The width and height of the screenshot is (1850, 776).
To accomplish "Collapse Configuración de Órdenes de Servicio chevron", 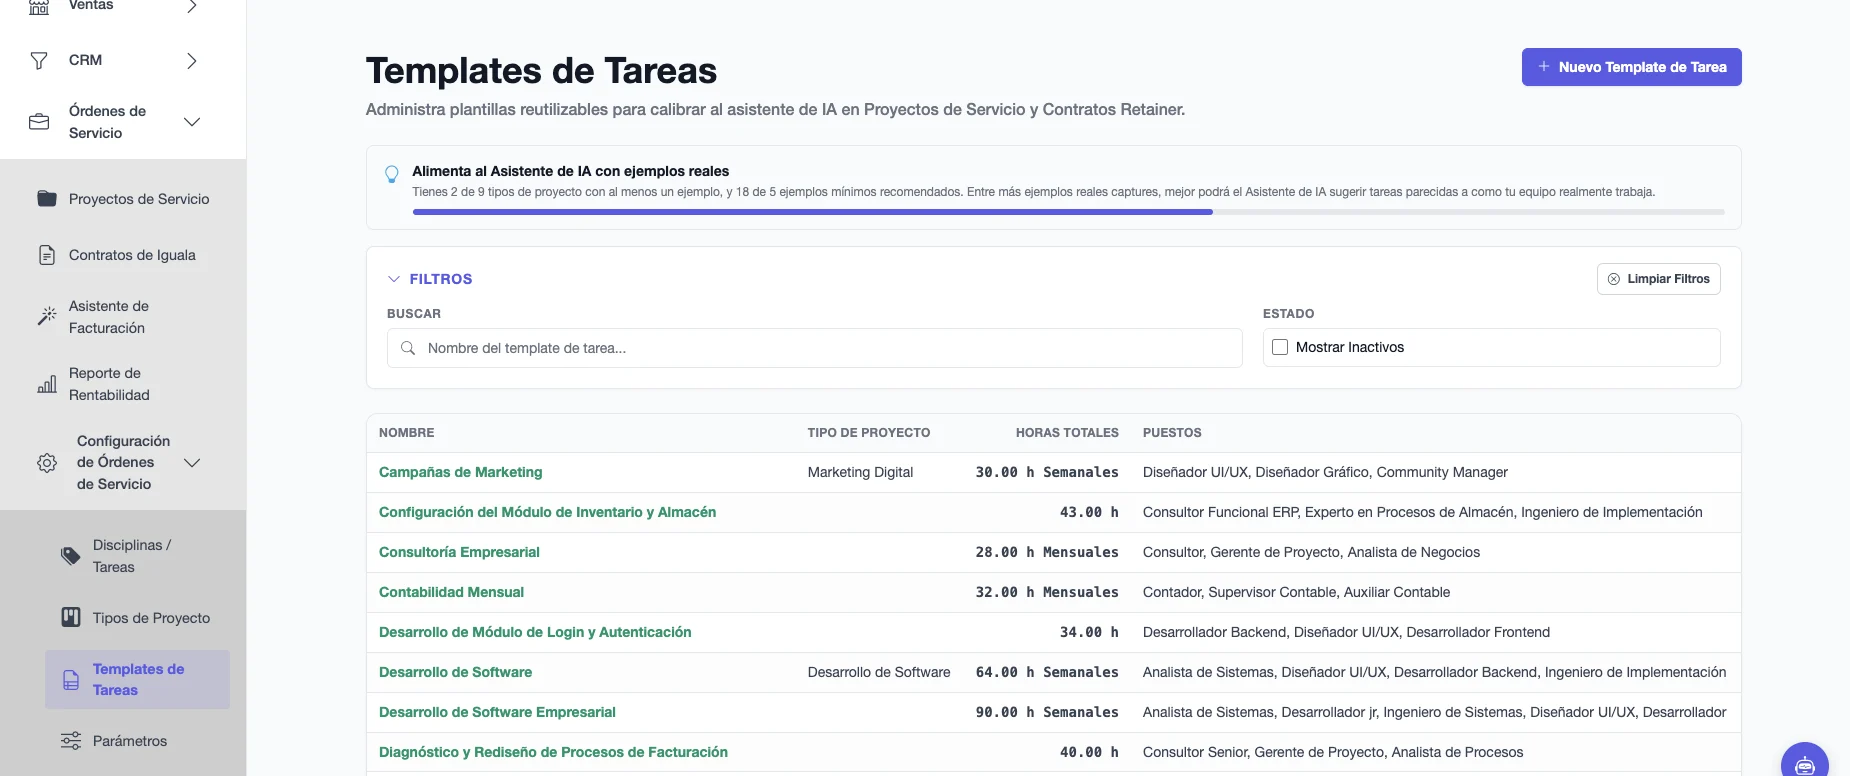I will click(x=192, y=463).
